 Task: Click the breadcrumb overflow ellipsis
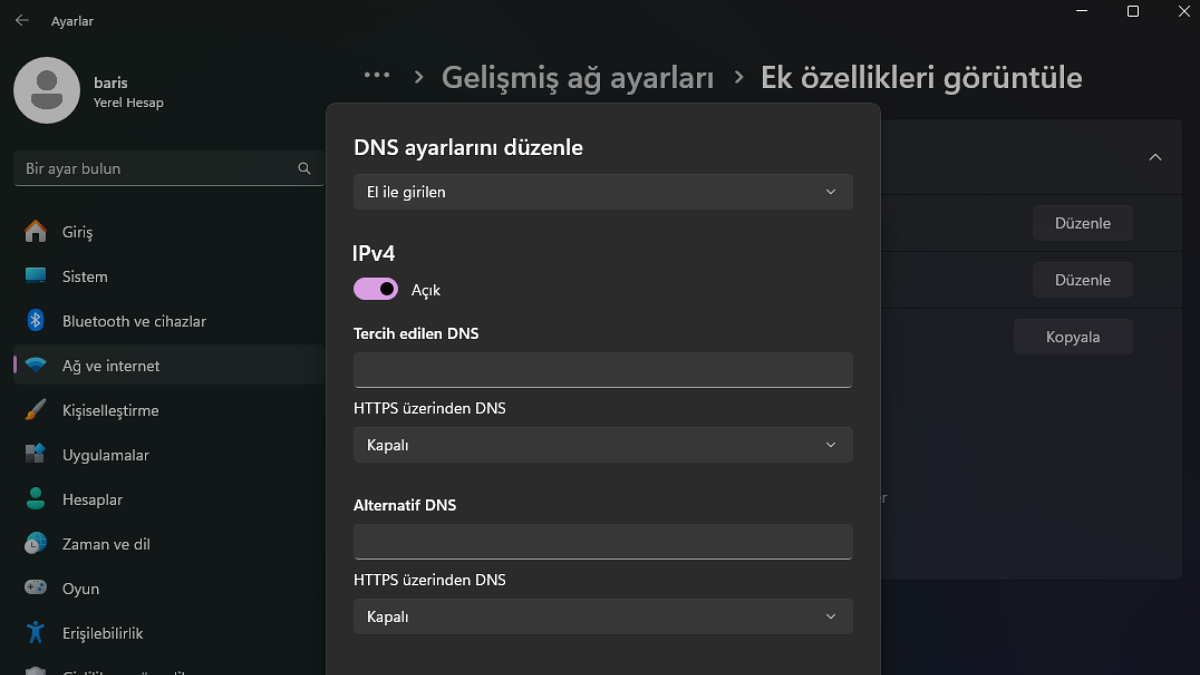click(x=376, y=74)
